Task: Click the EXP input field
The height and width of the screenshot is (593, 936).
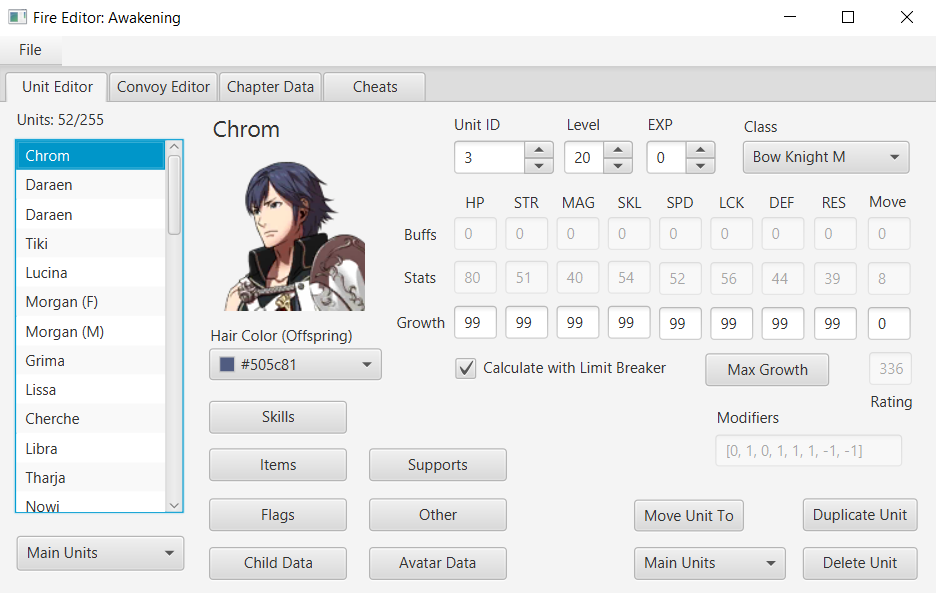Action: coord(666,158)
